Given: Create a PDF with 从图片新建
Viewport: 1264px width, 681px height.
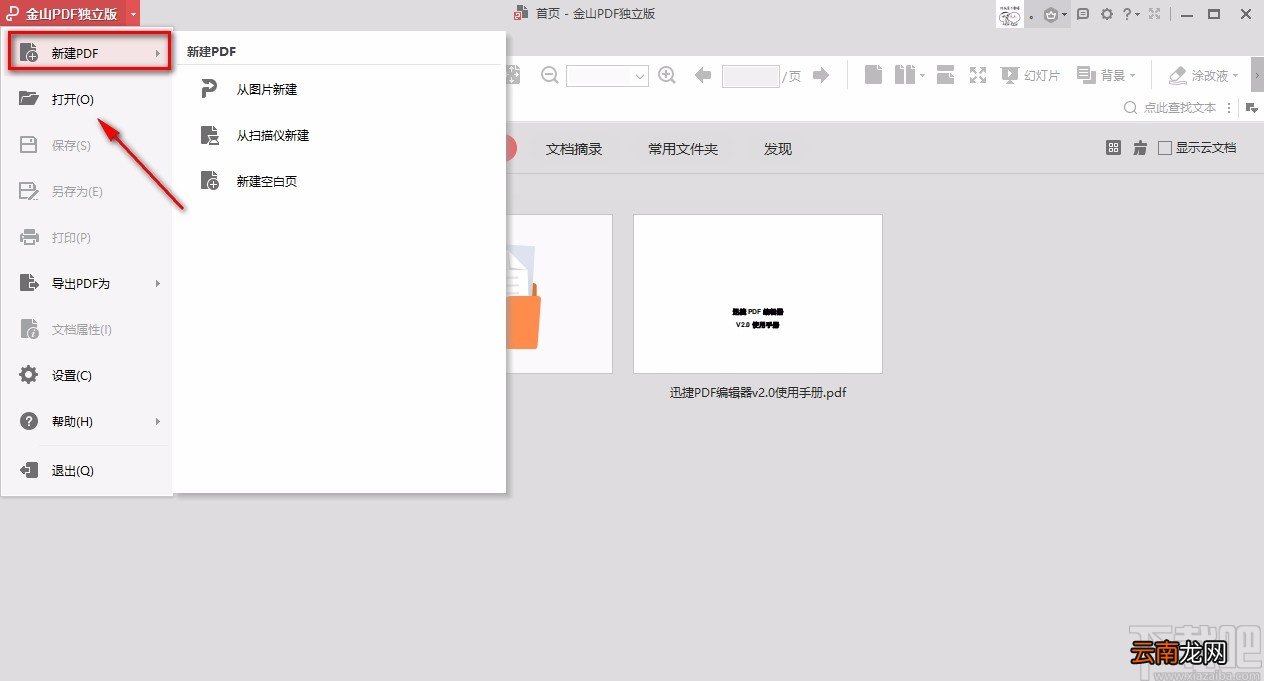Looking at the screenshot, I should (x=267, y=90).
